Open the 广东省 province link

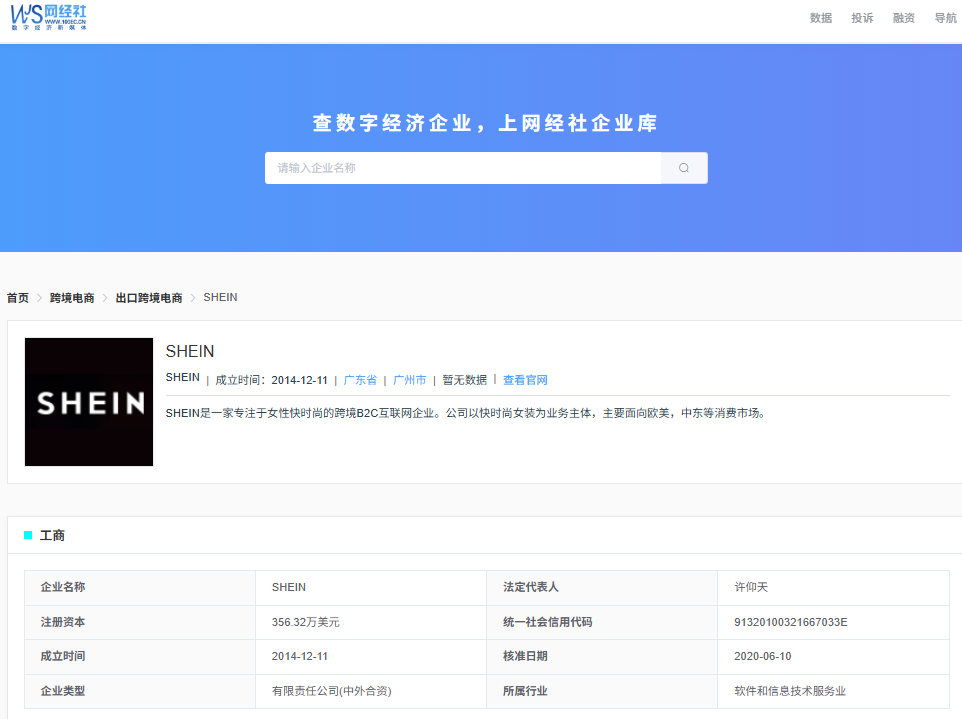pyautogui.click(x=360, y=380)
